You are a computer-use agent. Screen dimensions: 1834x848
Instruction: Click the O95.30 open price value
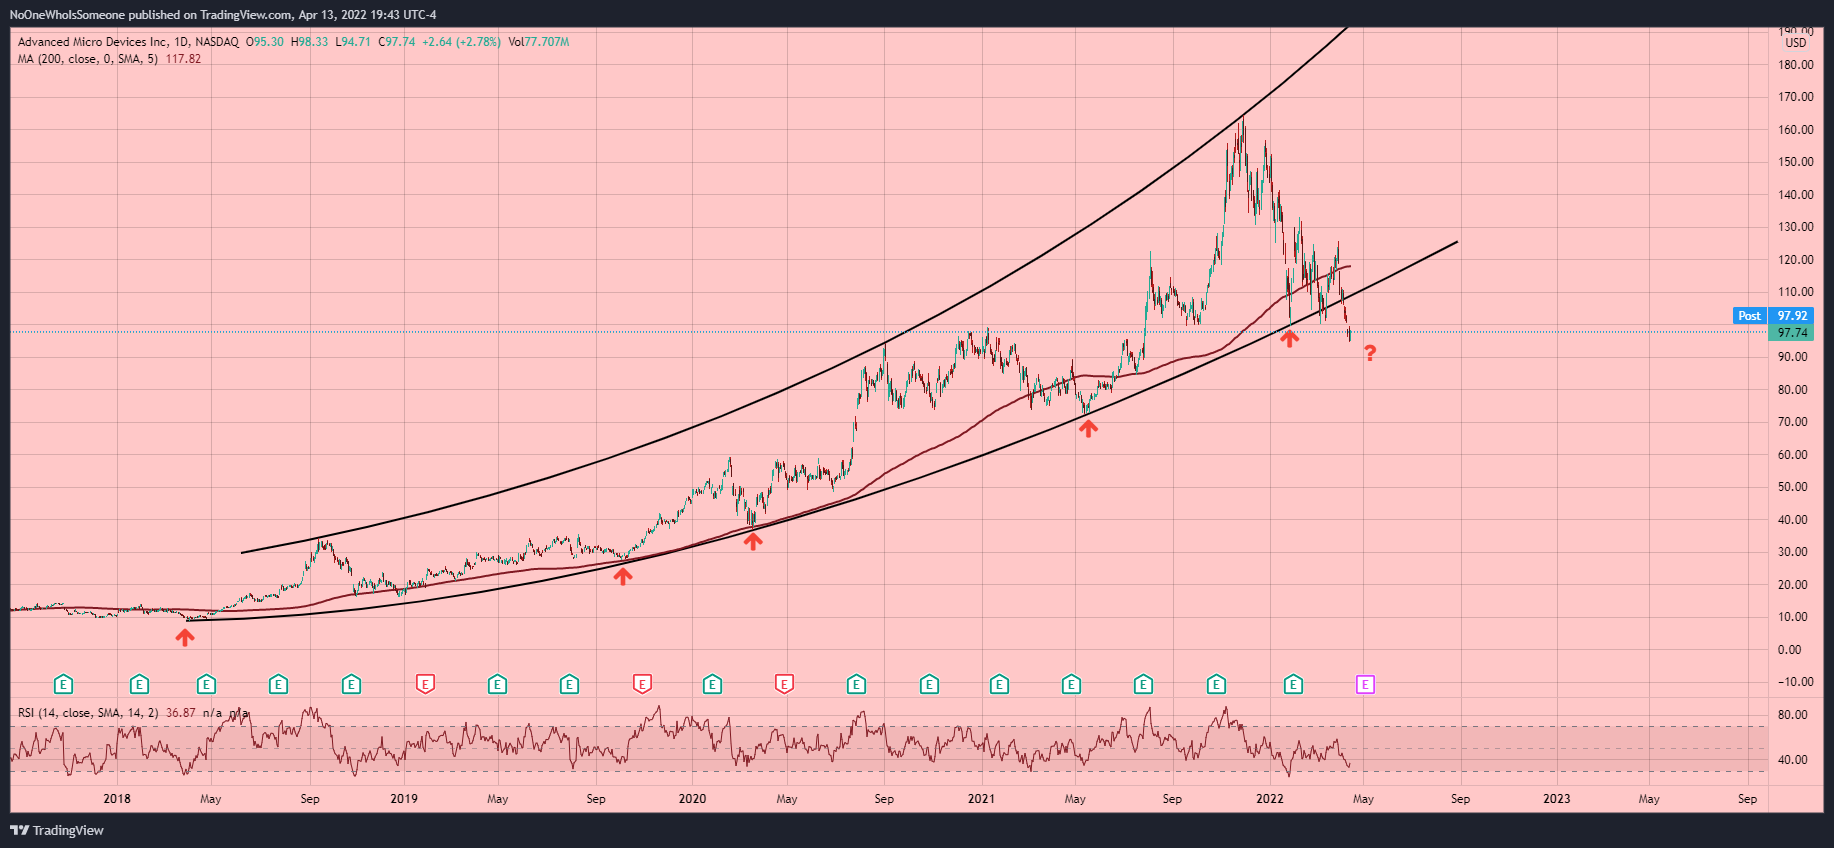[x=265, y=42]
